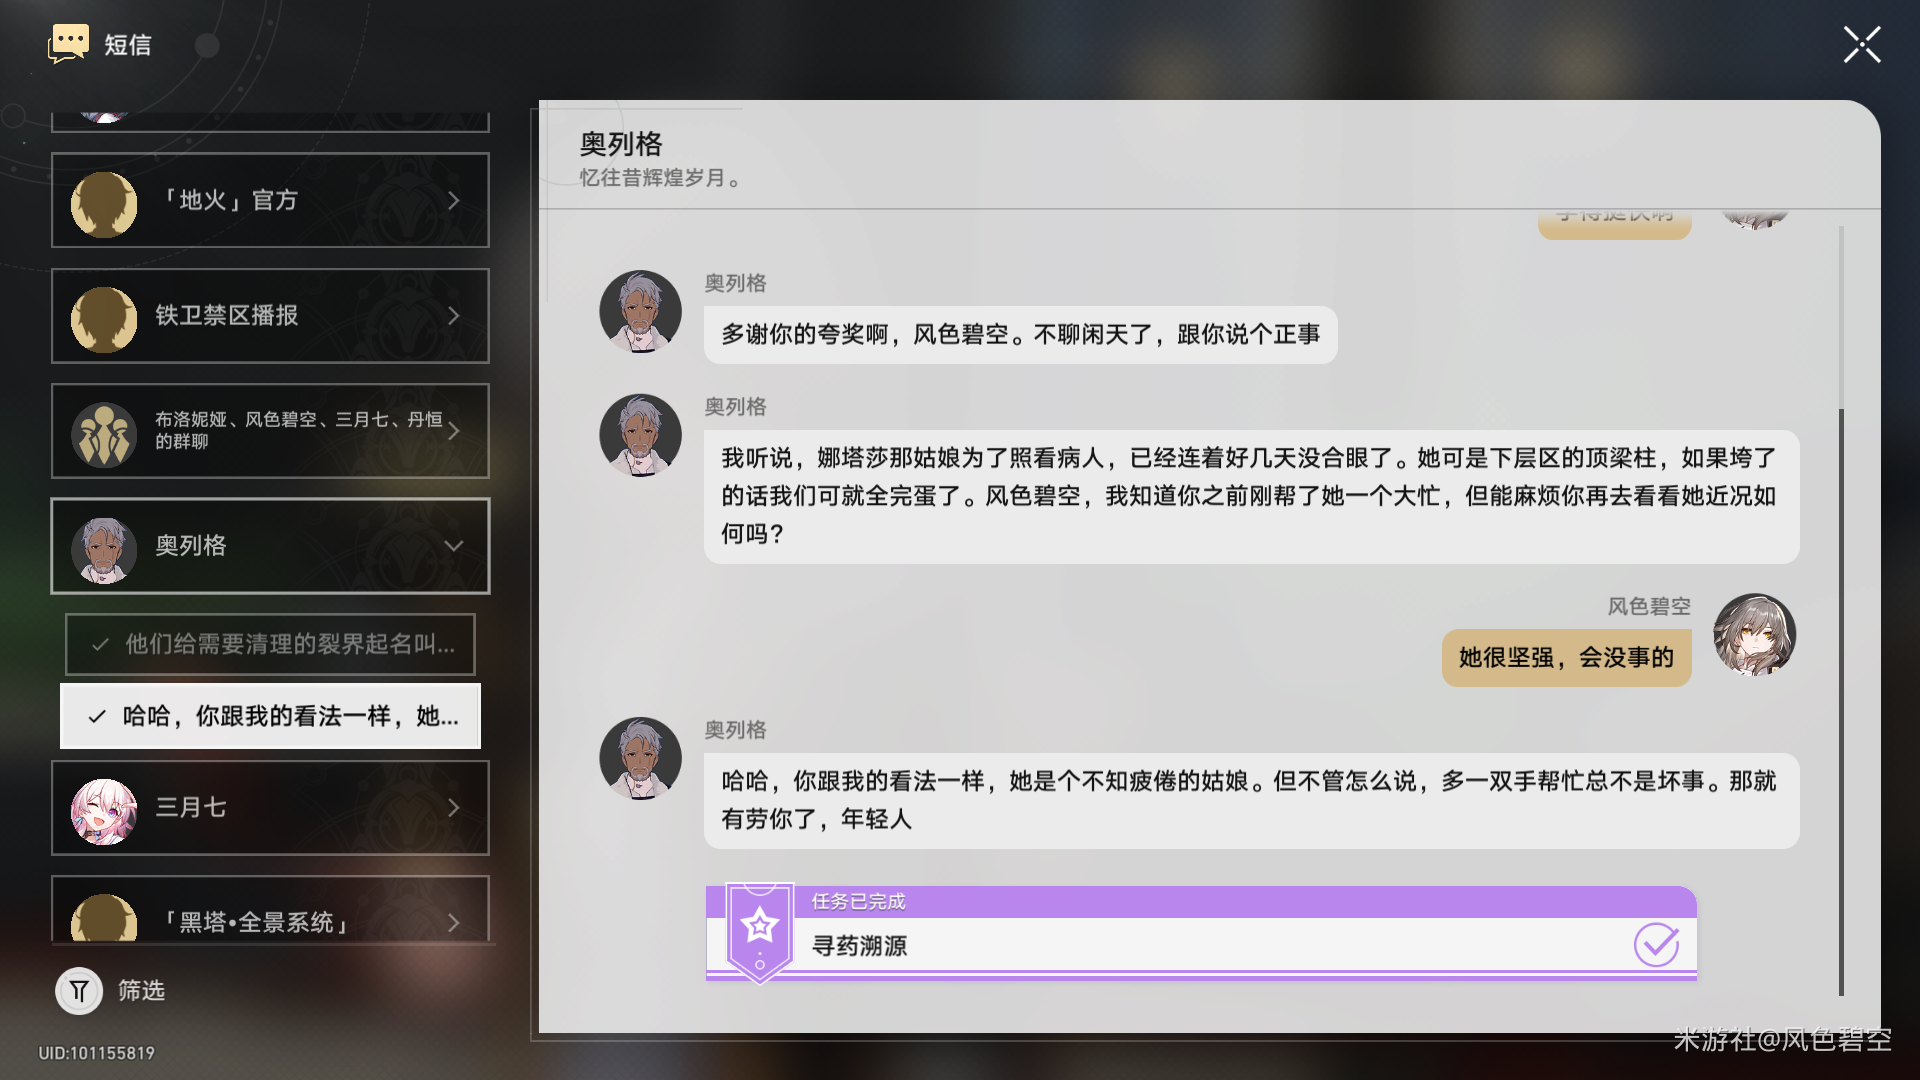Click message about 娜塔莎那姑娘
Image resolution: width=1920 pixels, height=1080 pixels.
(1251, 497)
